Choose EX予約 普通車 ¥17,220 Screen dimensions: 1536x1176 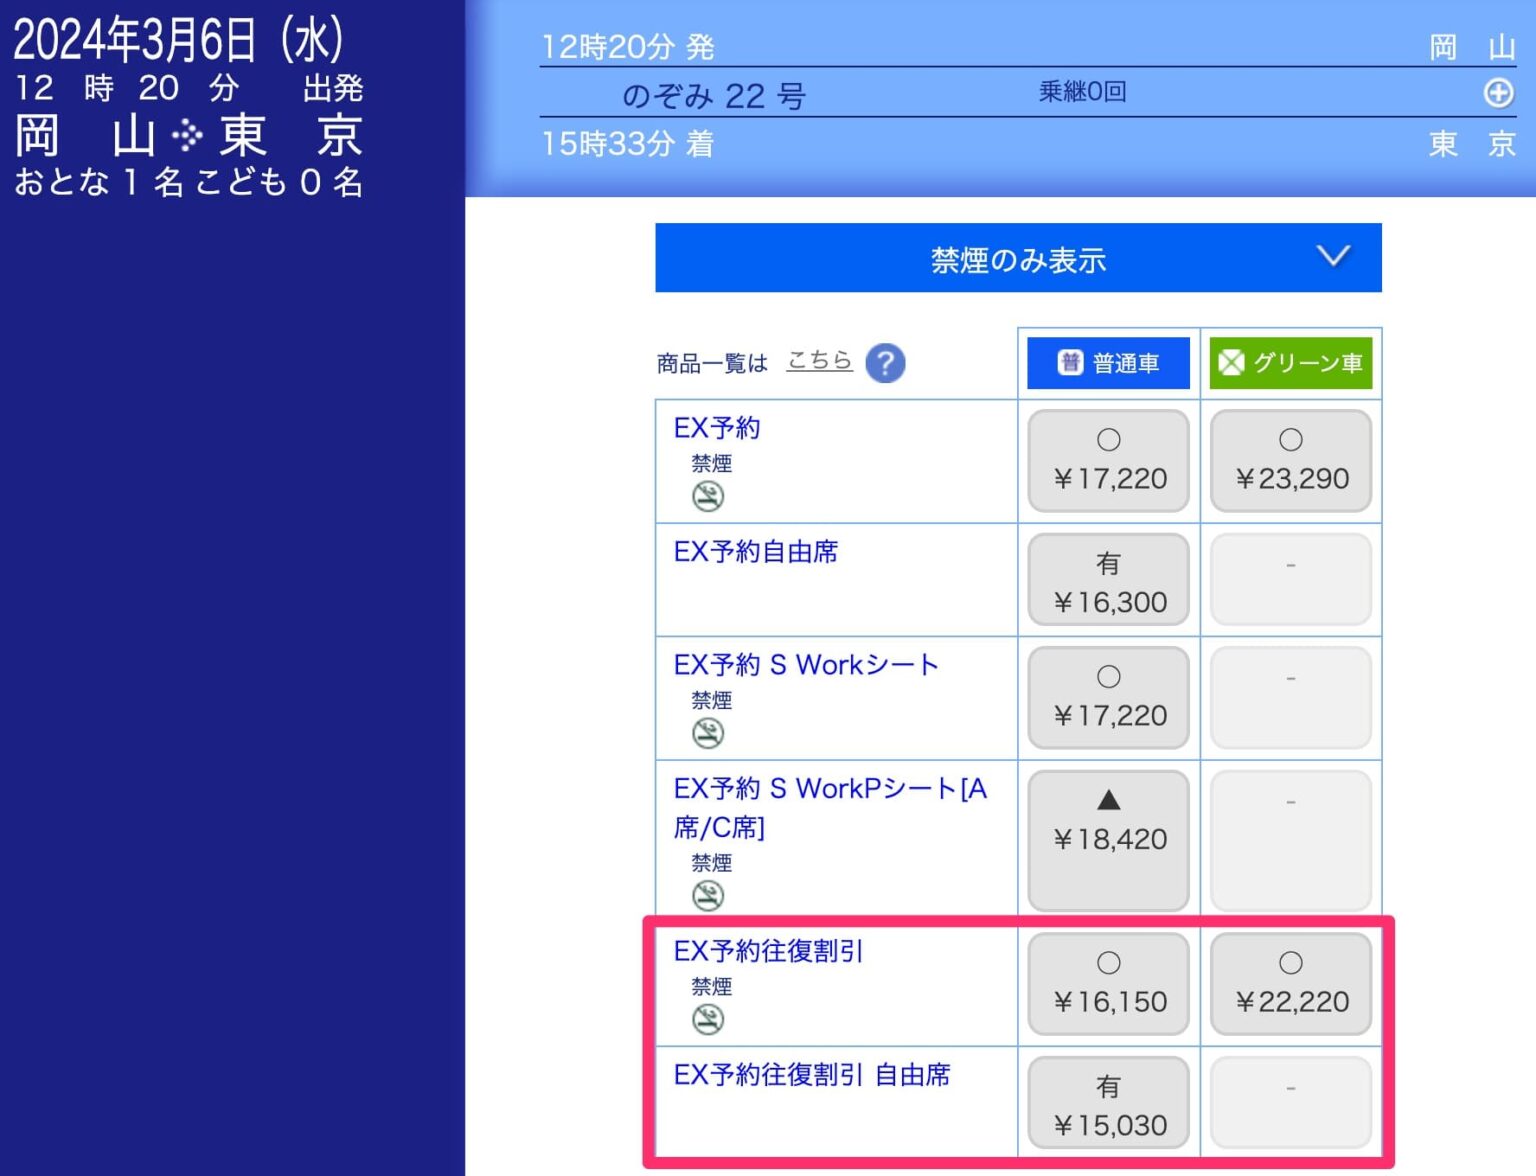(1109, 461)
